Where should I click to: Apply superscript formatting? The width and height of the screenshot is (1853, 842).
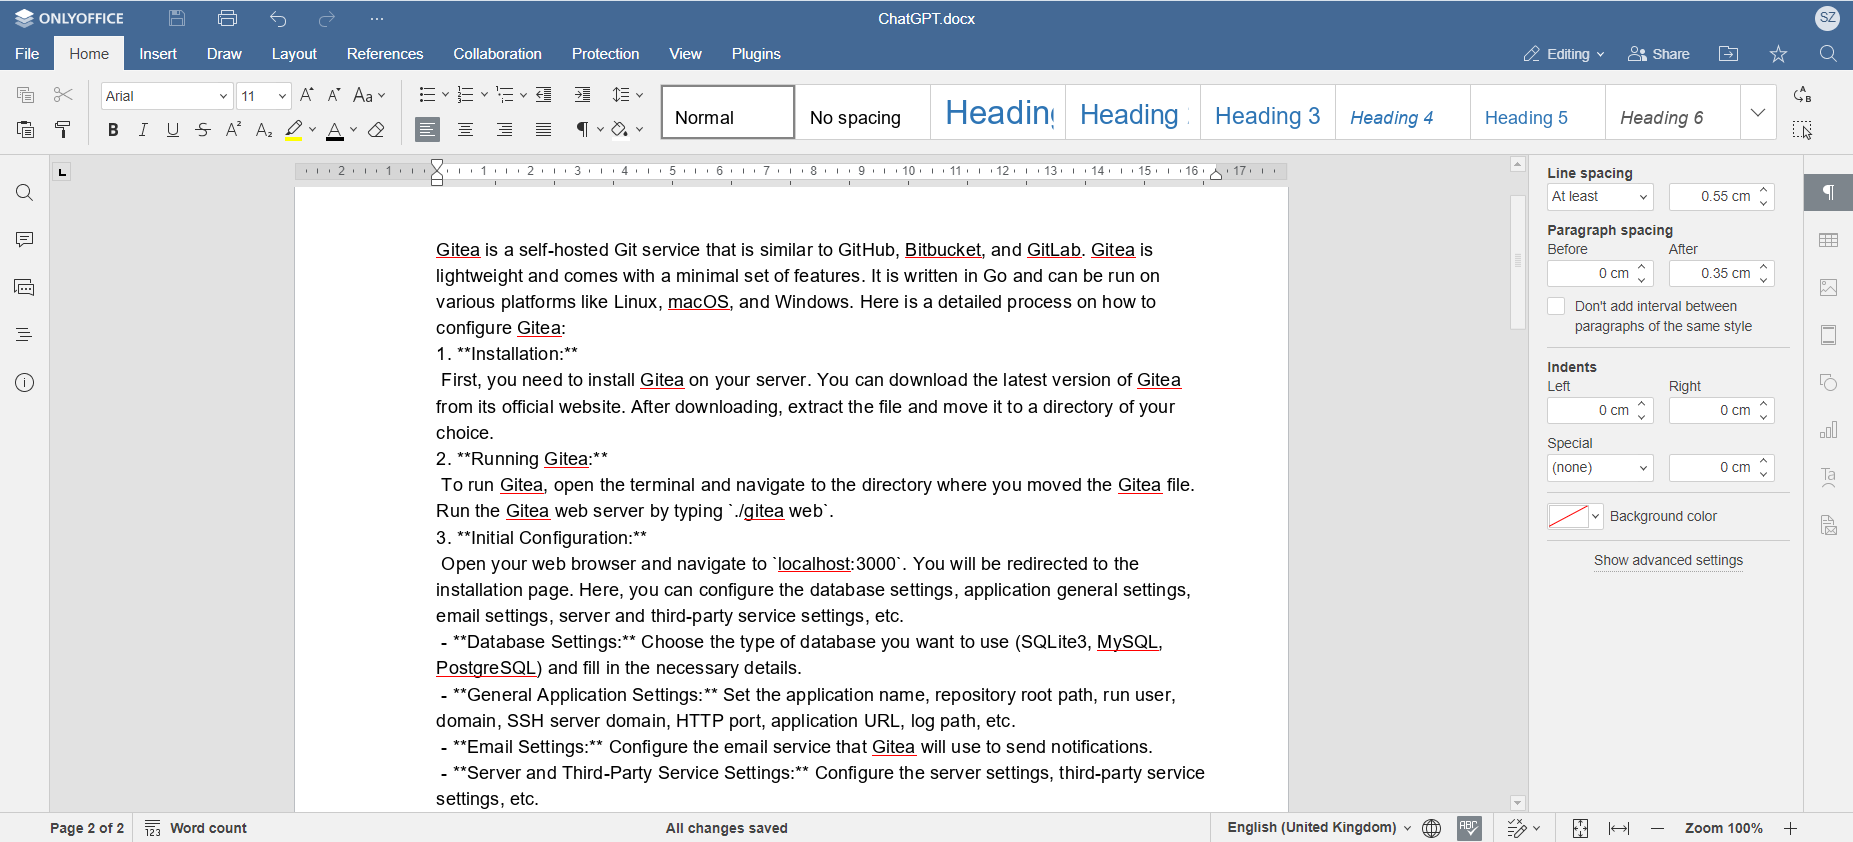coord(233,130)
